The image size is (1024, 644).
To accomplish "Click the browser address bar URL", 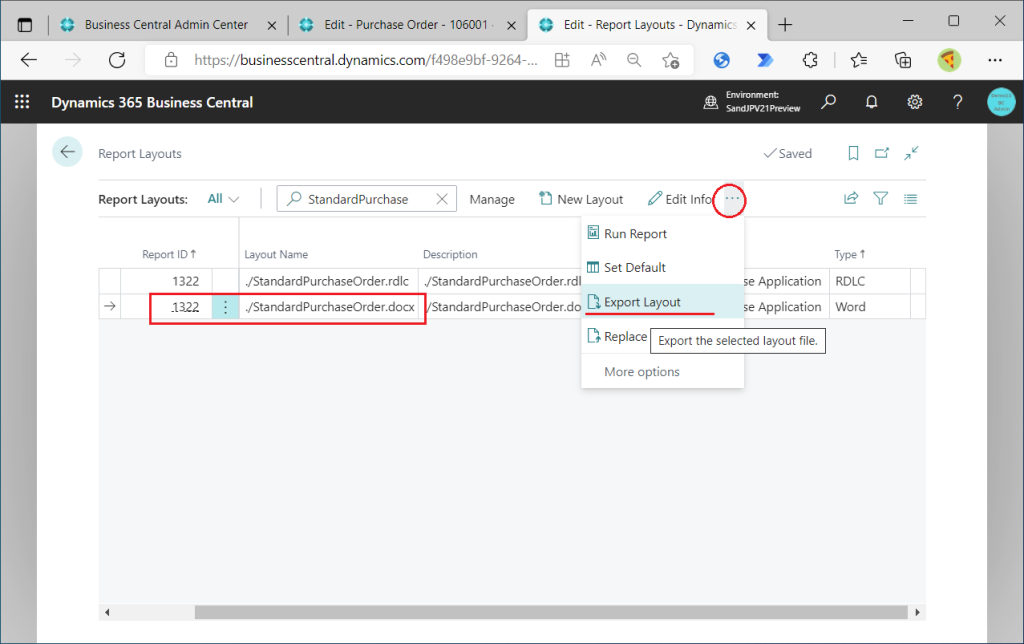I will [366, 60].
